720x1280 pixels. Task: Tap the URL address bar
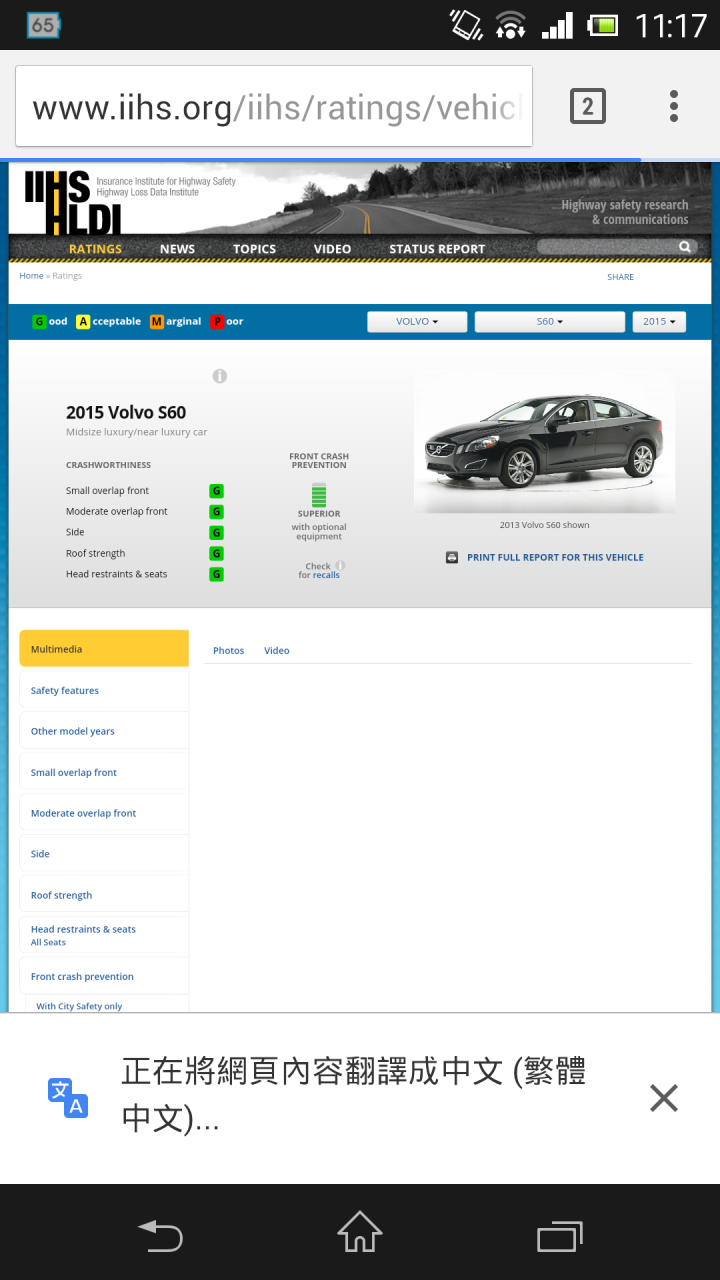coord(274,106)
